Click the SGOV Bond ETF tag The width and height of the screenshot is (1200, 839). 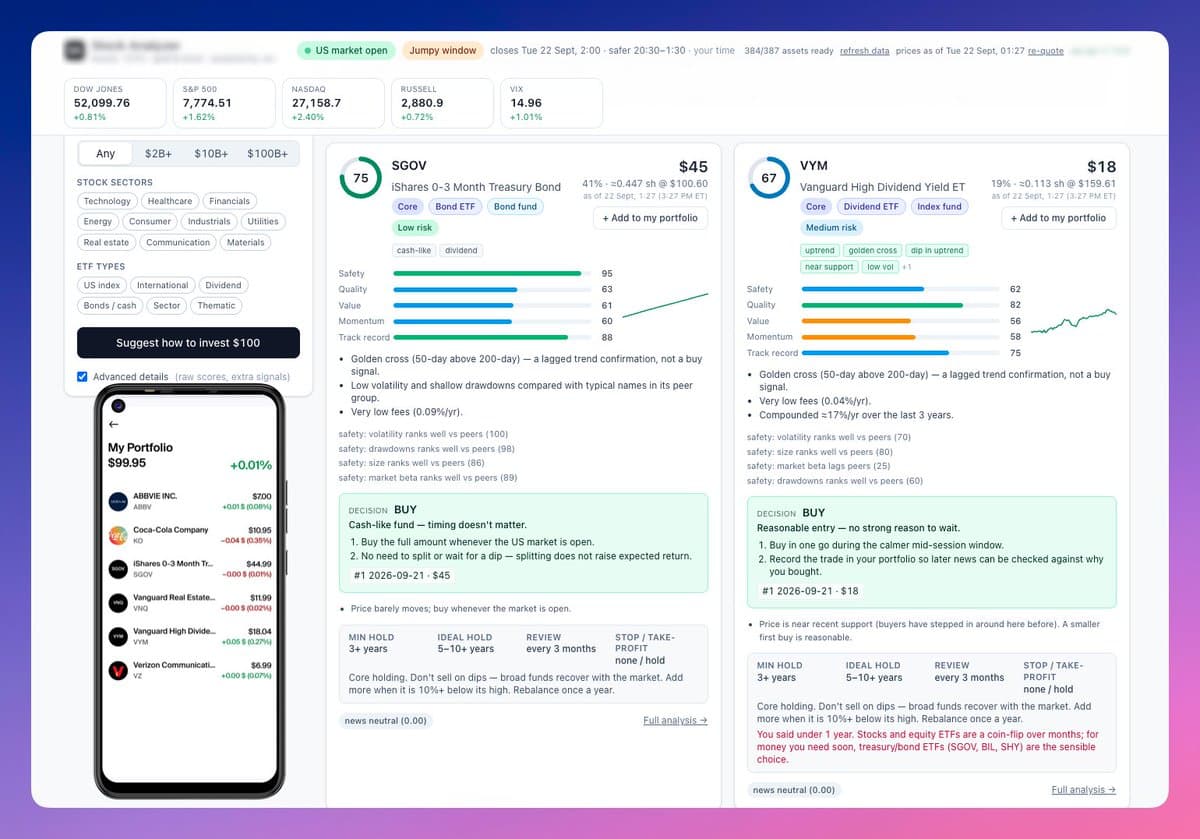point(457,207)
